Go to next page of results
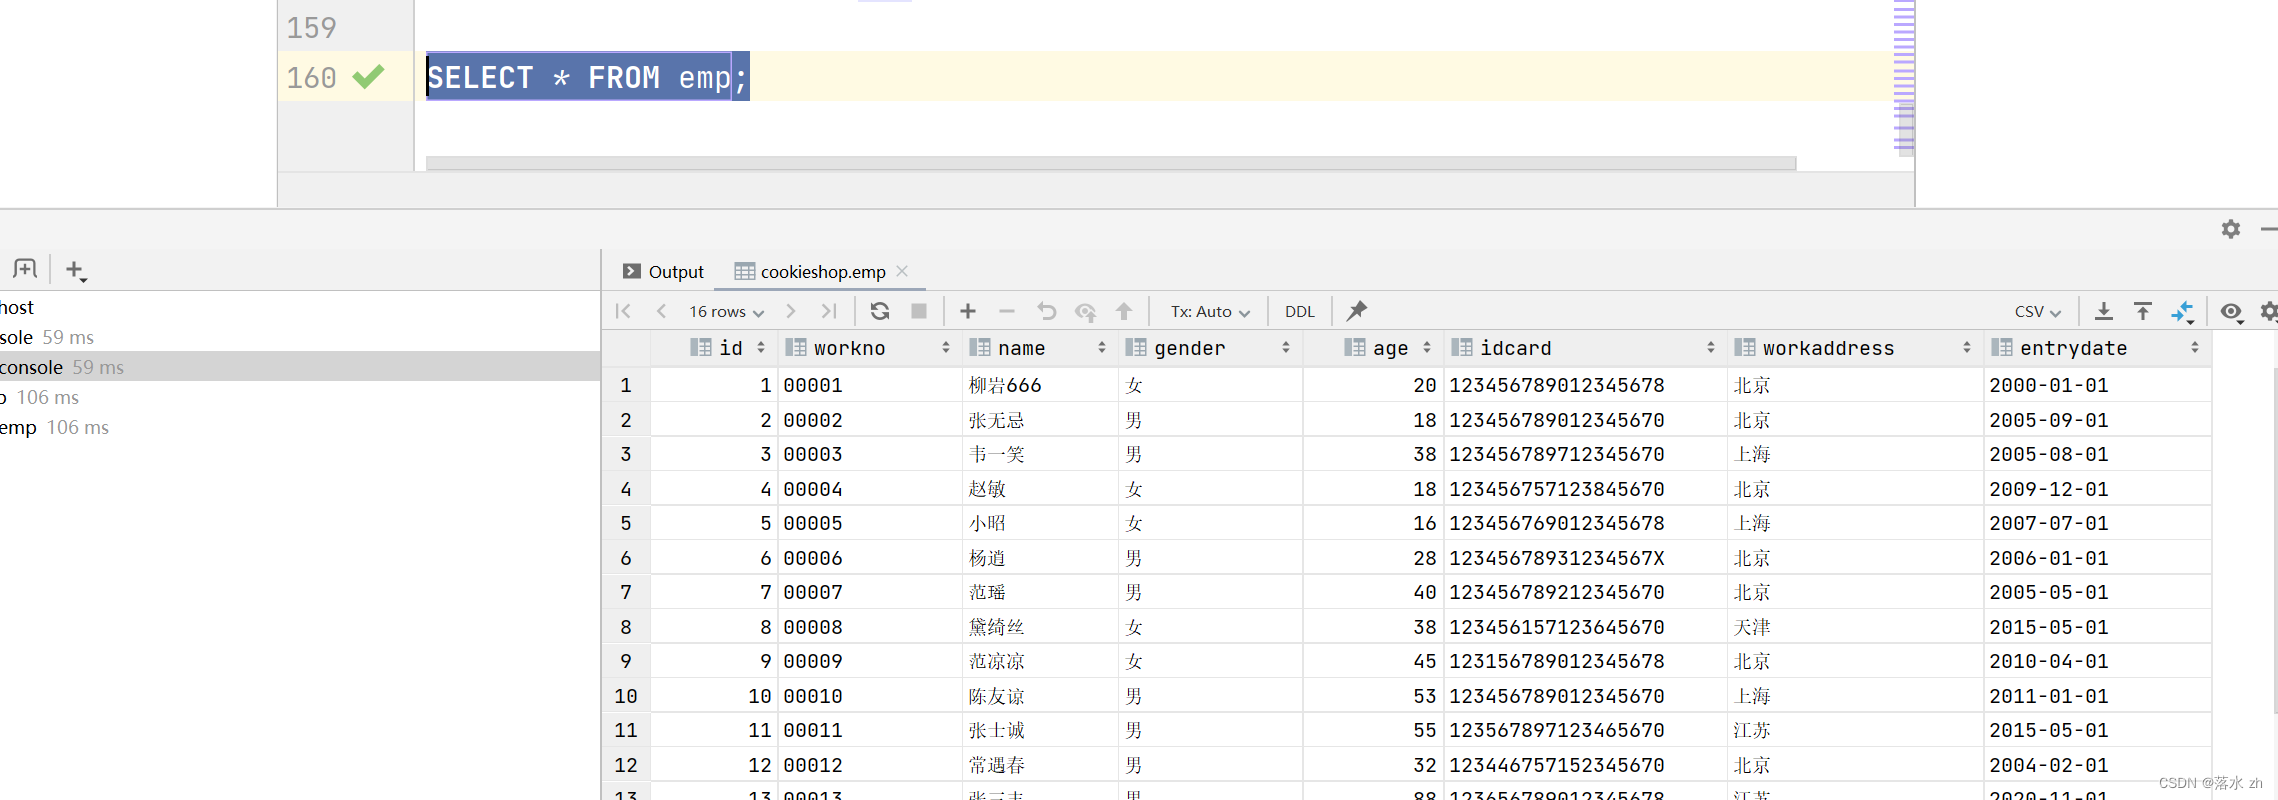The width and height of the screenshot is (2278, 800). (x=791, y=311)
